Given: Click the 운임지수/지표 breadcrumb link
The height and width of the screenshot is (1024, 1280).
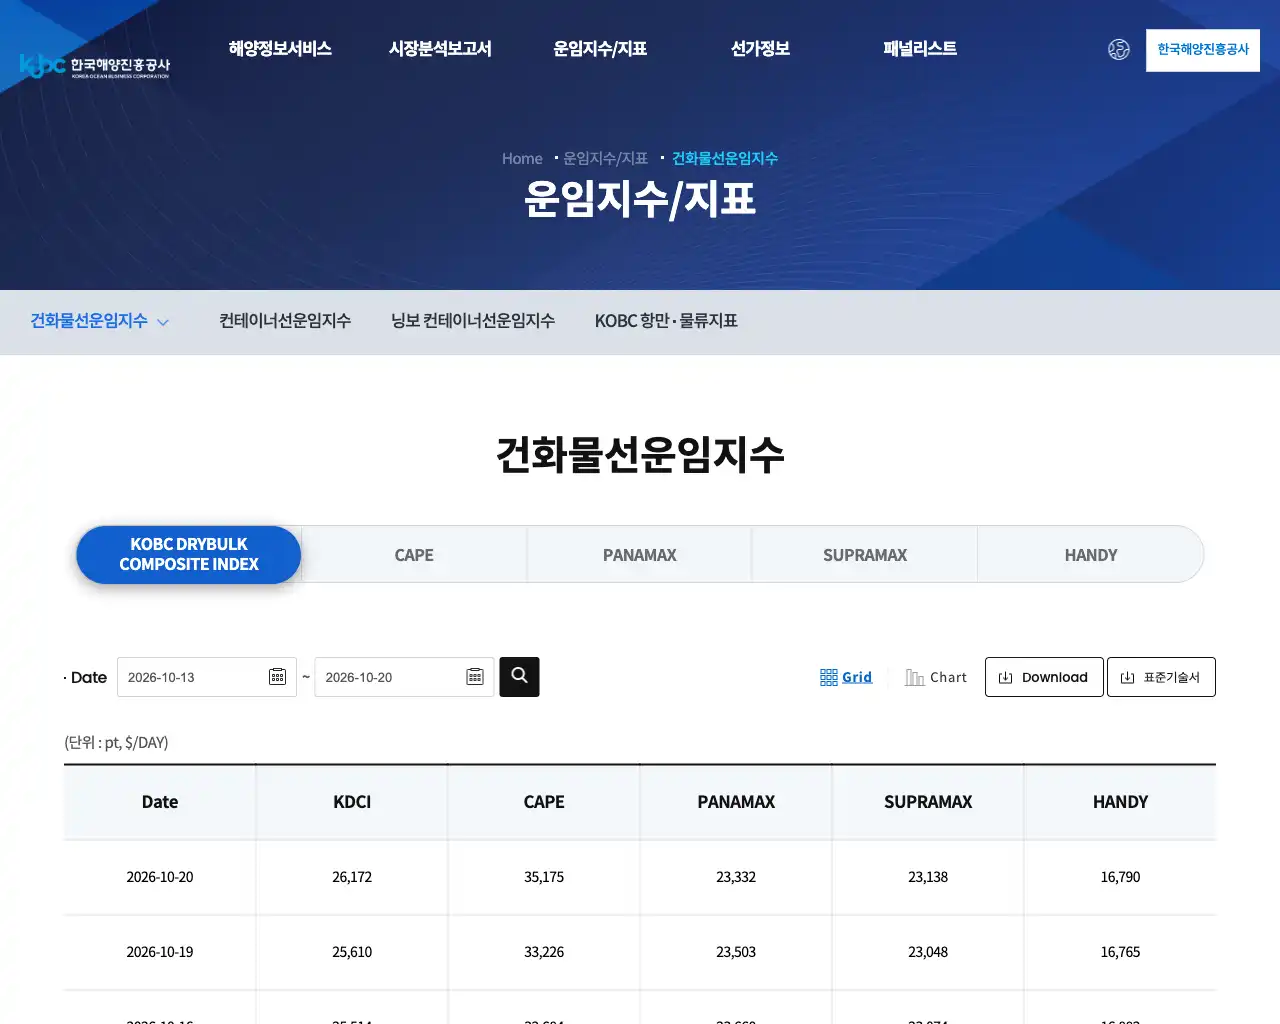Looking at the screenshot, I should point(605,159).
